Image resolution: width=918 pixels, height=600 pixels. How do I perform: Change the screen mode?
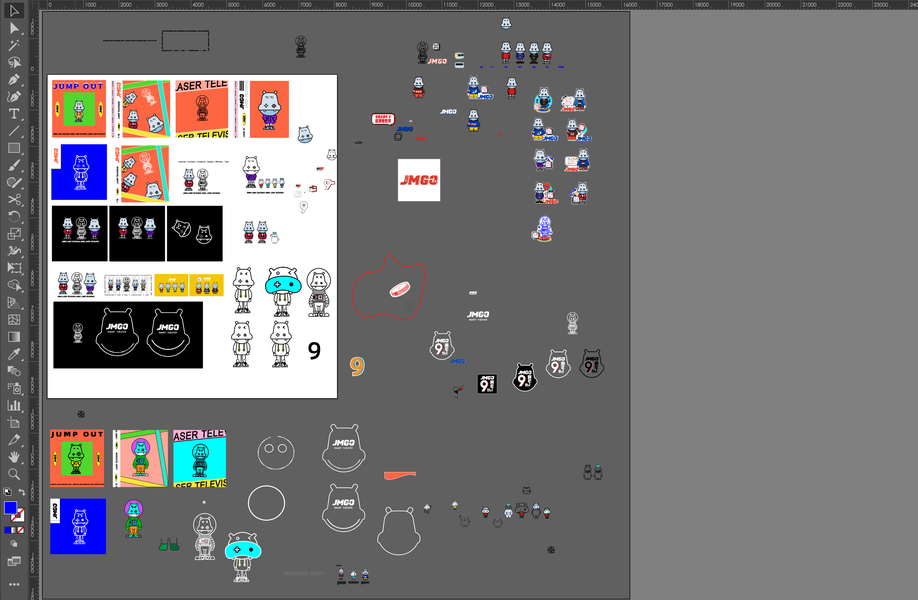(13, 561)
